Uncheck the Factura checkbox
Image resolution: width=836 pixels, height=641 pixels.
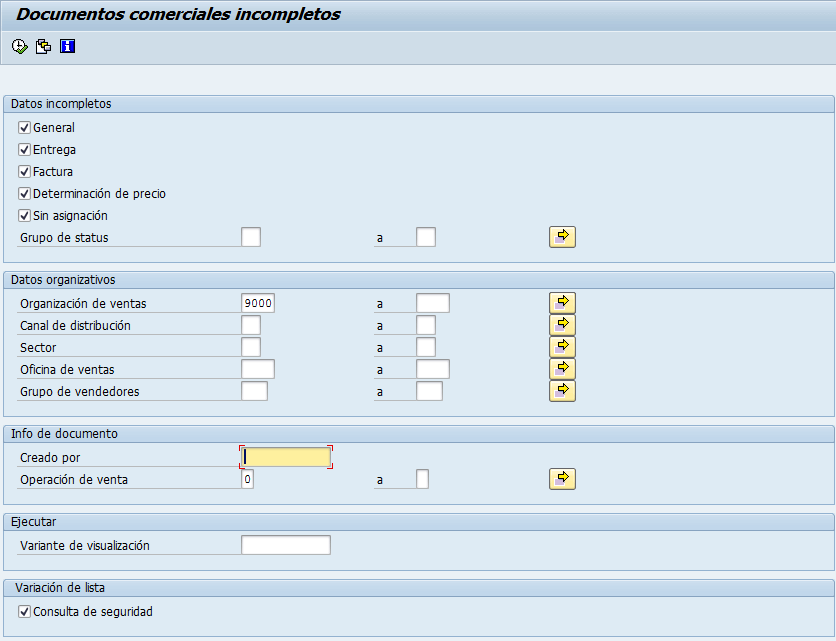tap(24, 171)
